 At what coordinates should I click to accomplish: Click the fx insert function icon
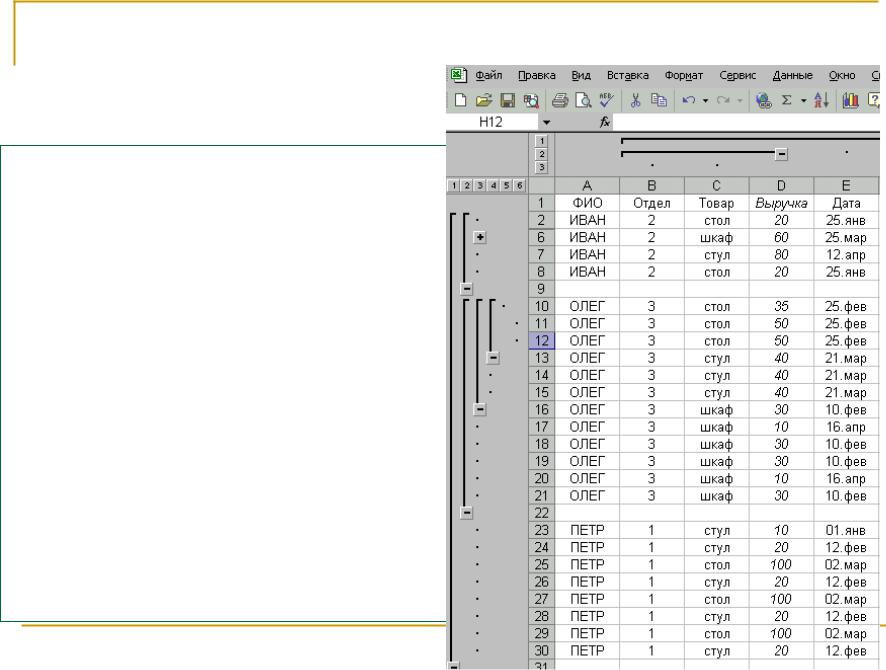click(605, 122)
